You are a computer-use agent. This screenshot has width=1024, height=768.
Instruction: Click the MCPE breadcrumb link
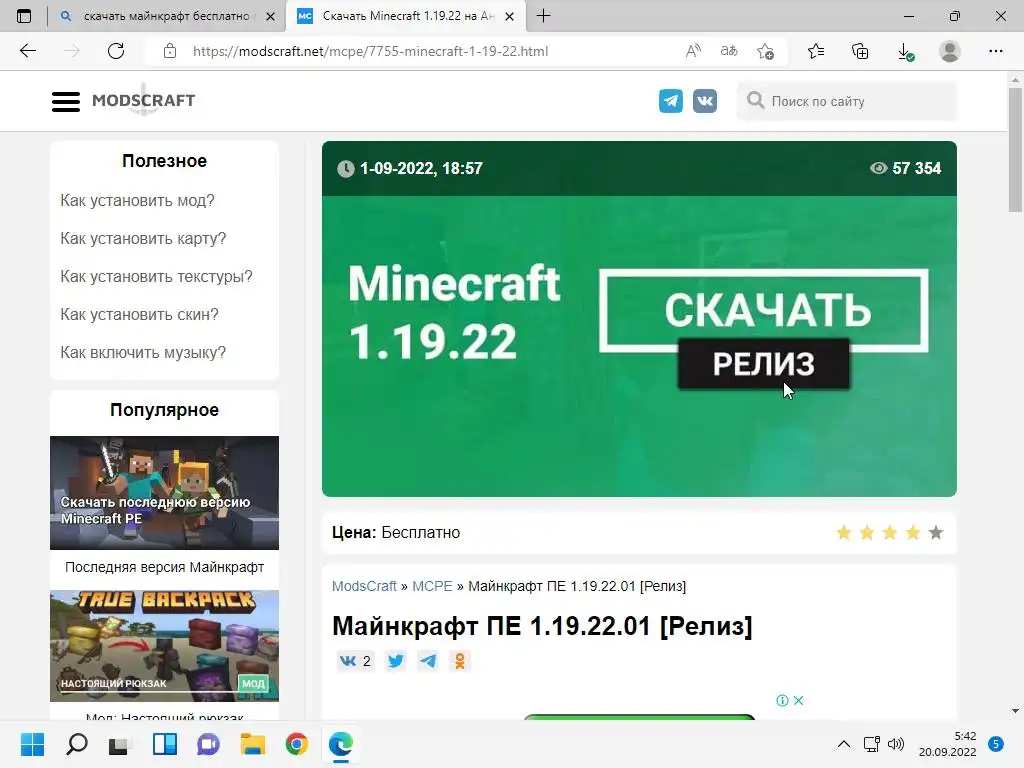432,586
